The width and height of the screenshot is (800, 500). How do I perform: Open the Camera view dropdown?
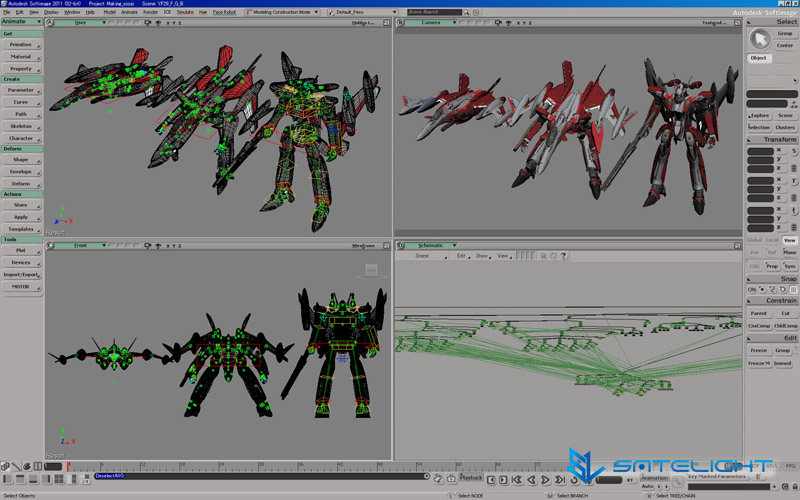(431, 23)
